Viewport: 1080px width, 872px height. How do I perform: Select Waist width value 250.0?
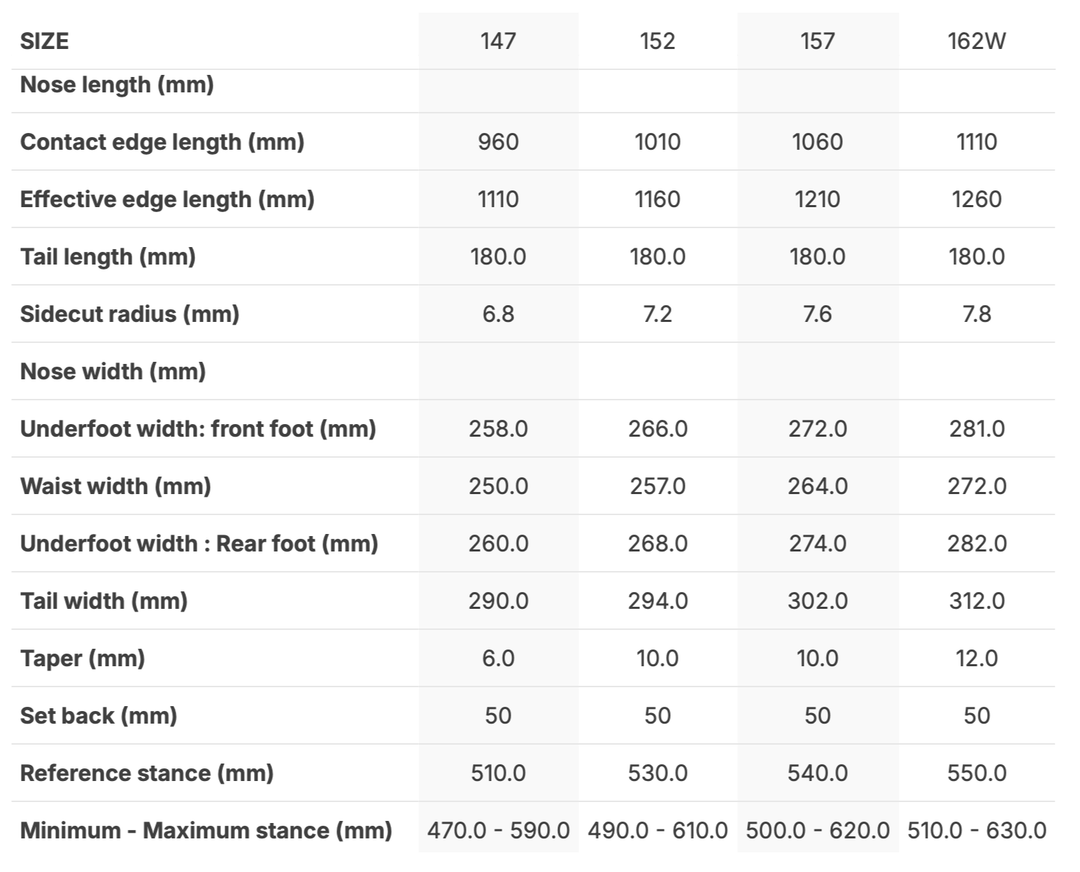pos(498,487)
